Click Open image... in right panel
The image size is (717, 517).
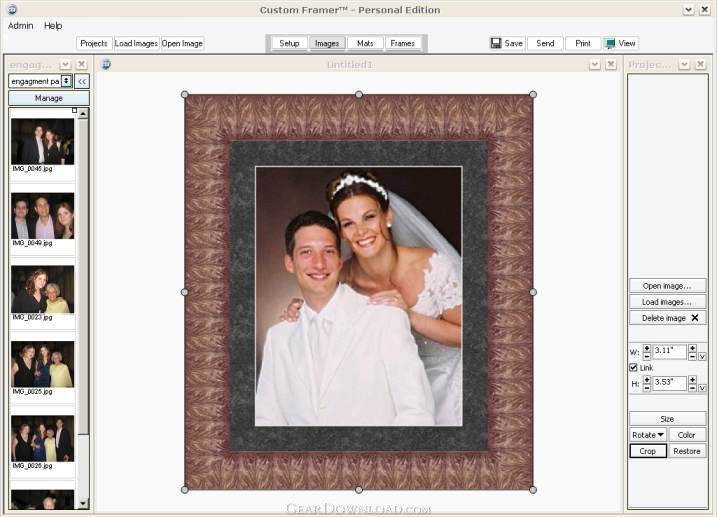click(668, 286)
